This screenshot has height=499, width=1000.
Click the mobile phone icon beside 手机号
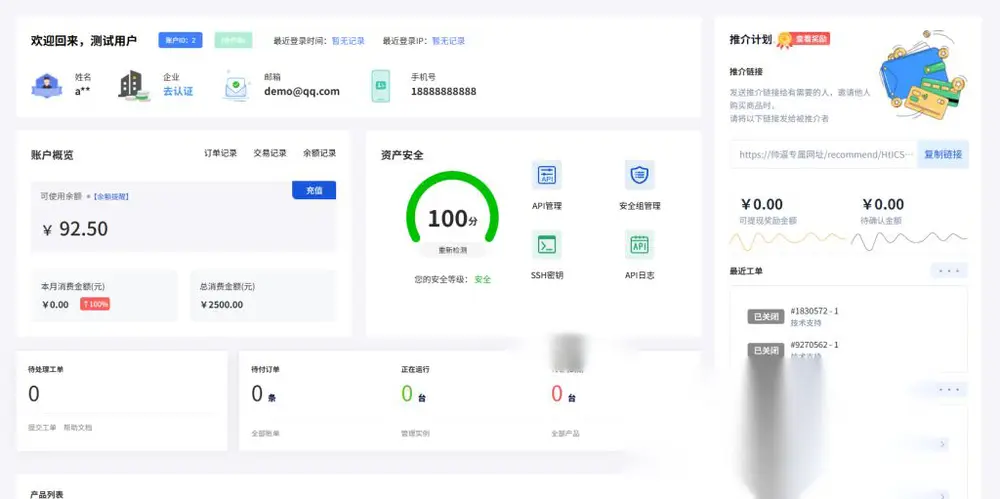381,86
